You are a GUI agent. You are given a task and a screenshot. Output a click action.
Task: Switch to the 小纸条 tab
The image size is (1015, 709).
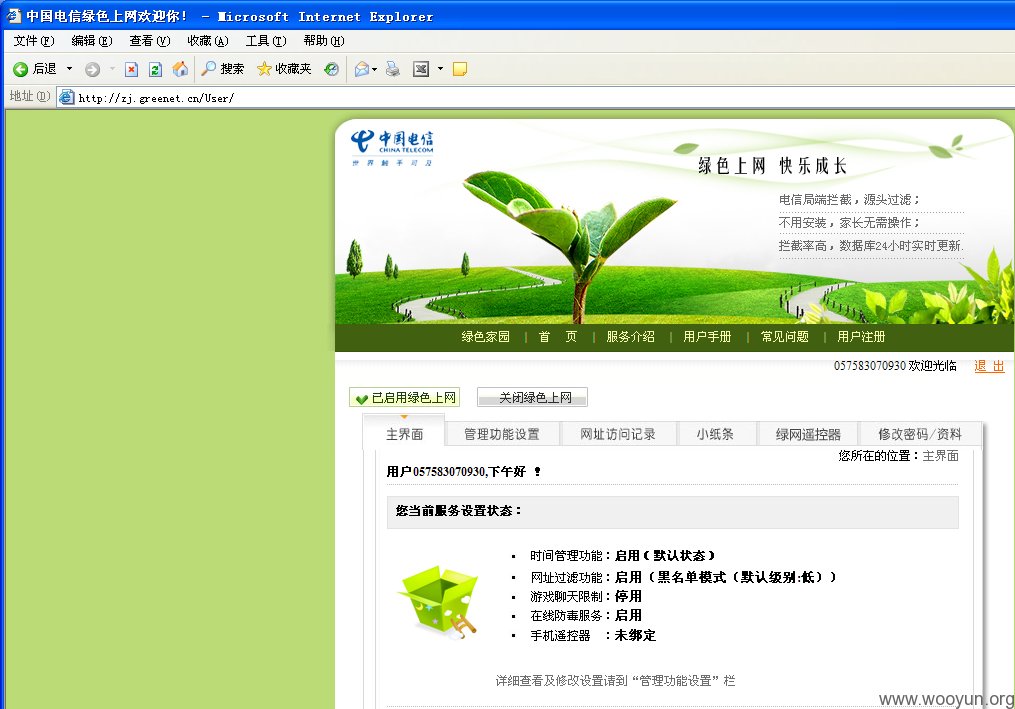click(715, 434)
